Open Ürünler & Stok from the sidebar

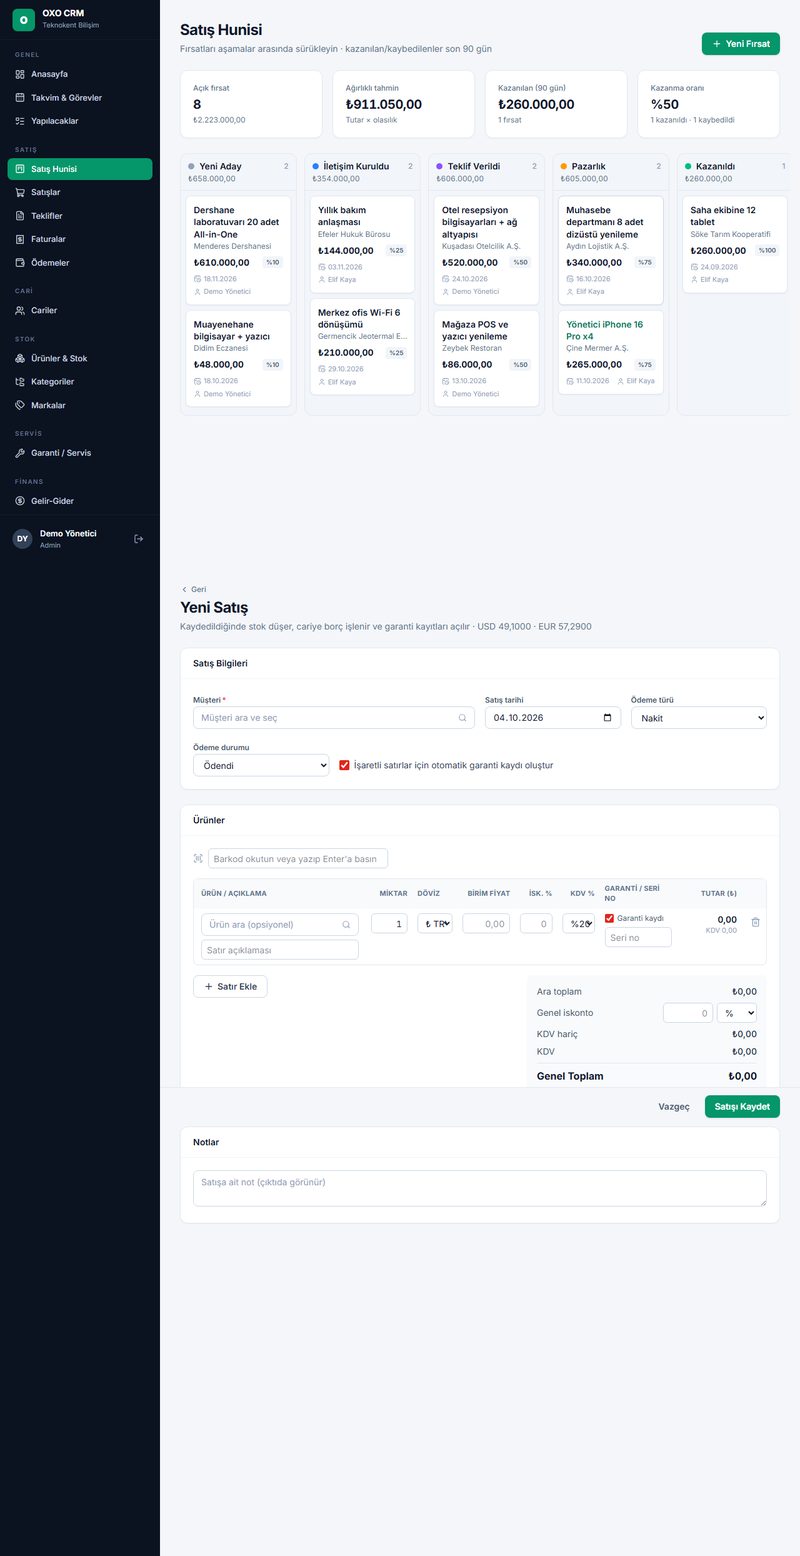[x=80, y=358]
